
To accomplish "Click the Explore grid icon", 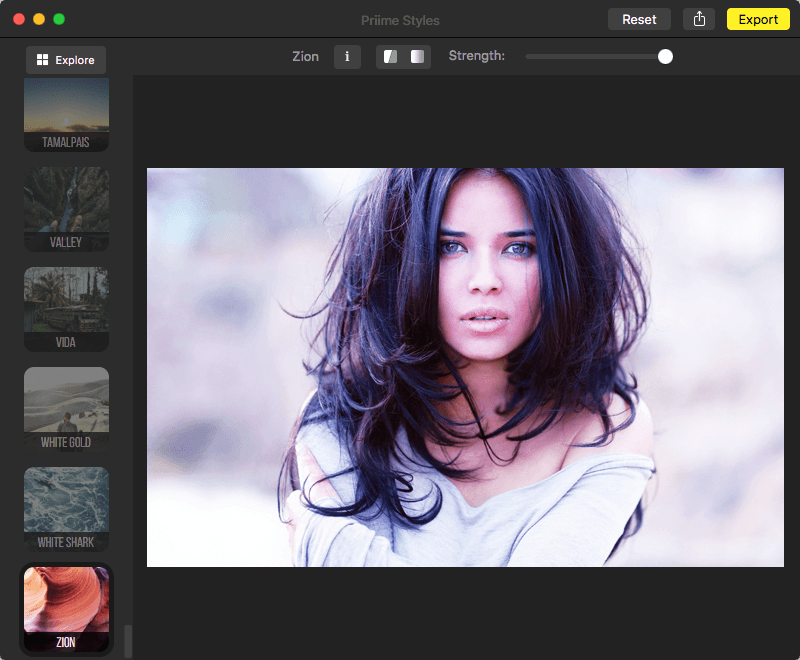I will pos(42,60).
